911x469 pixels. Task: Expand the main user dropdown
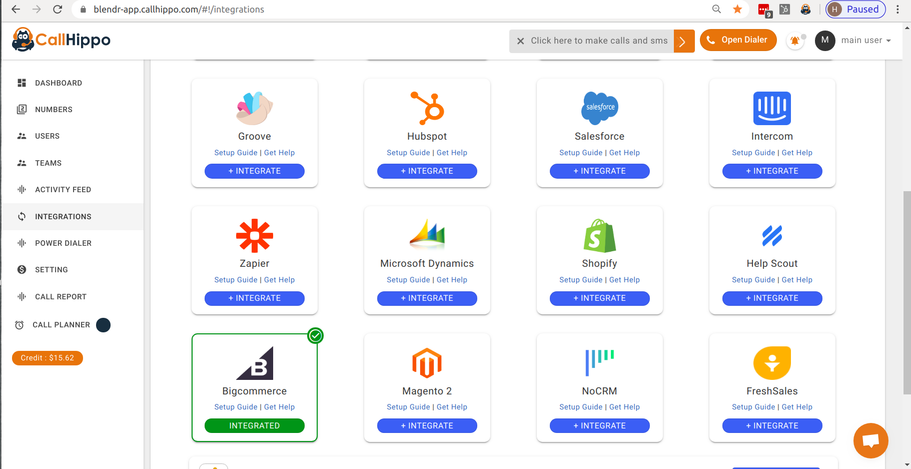coord(866,40)
